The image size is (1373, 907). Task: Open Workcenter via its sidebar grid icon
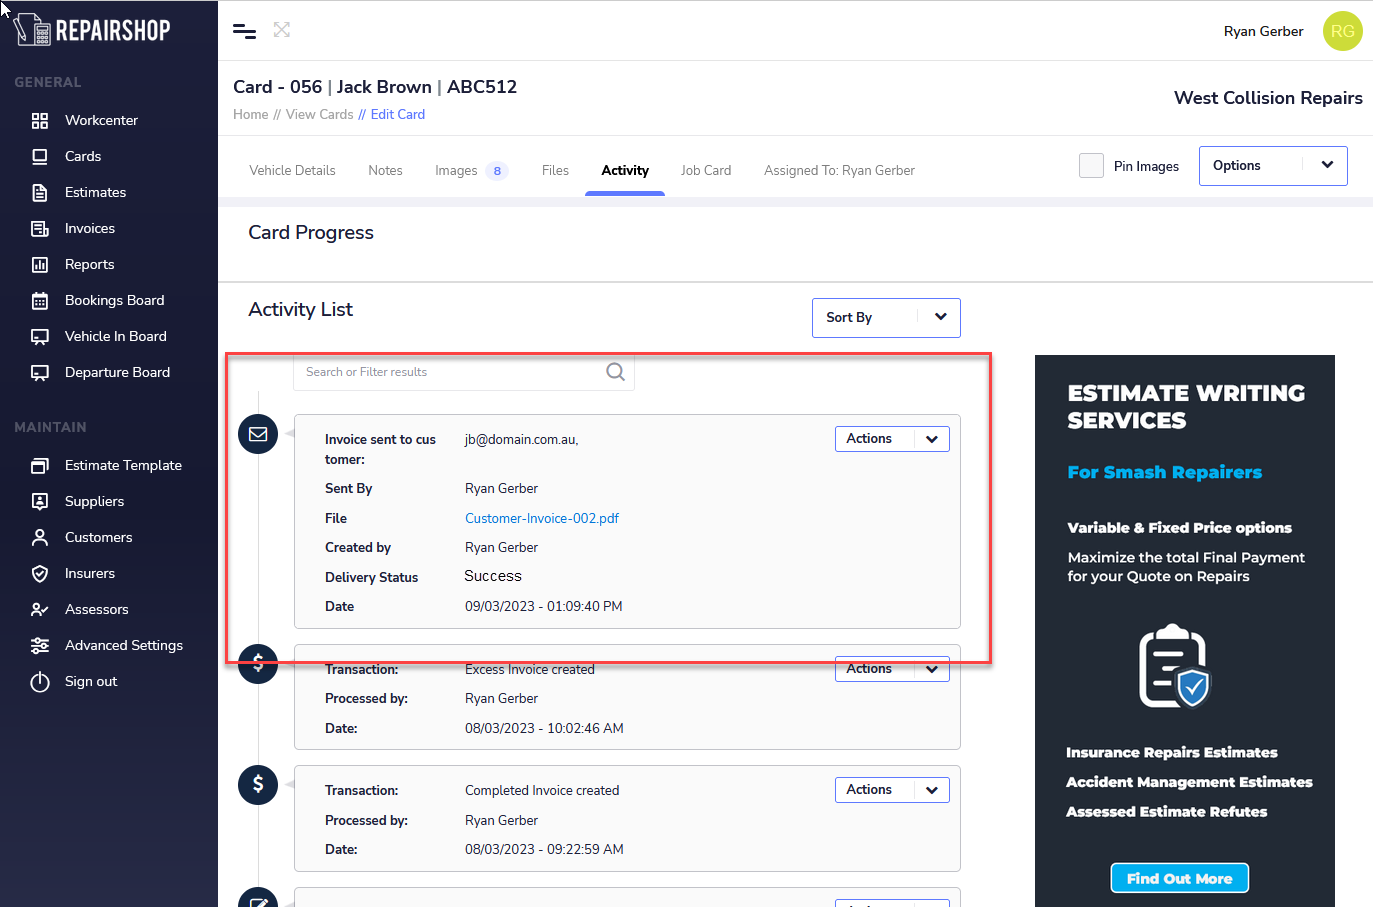[40, 121]
